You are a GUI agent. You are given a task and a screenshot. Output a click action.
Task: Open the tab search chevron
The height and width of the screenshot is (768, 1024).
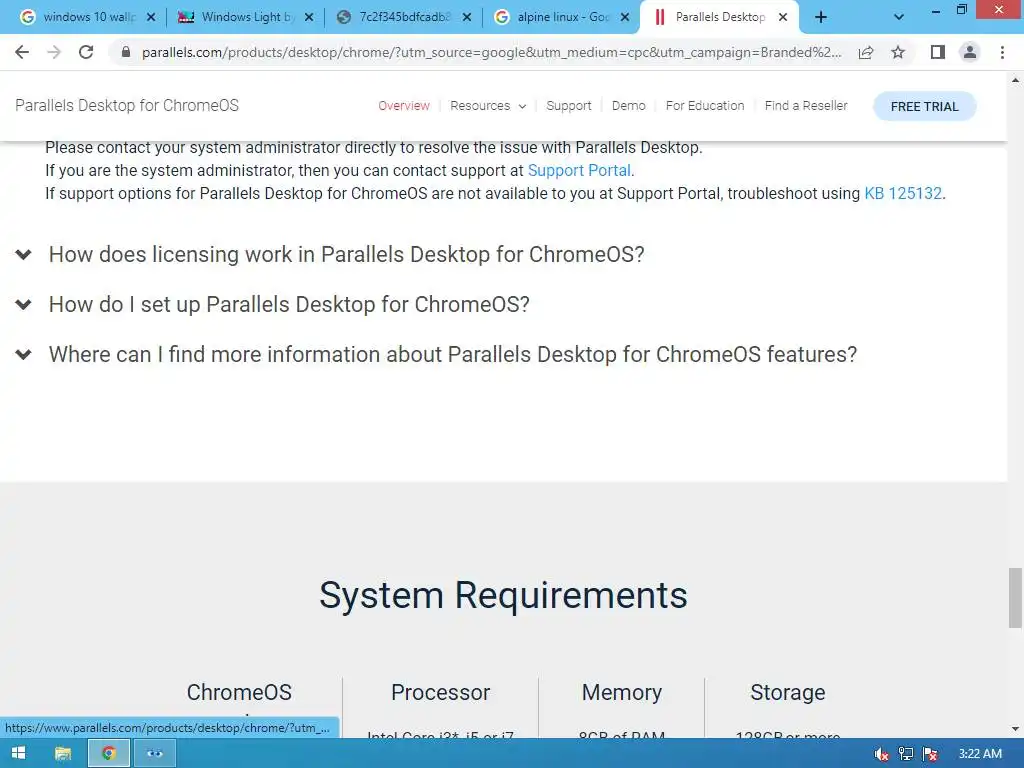(899, 17)
